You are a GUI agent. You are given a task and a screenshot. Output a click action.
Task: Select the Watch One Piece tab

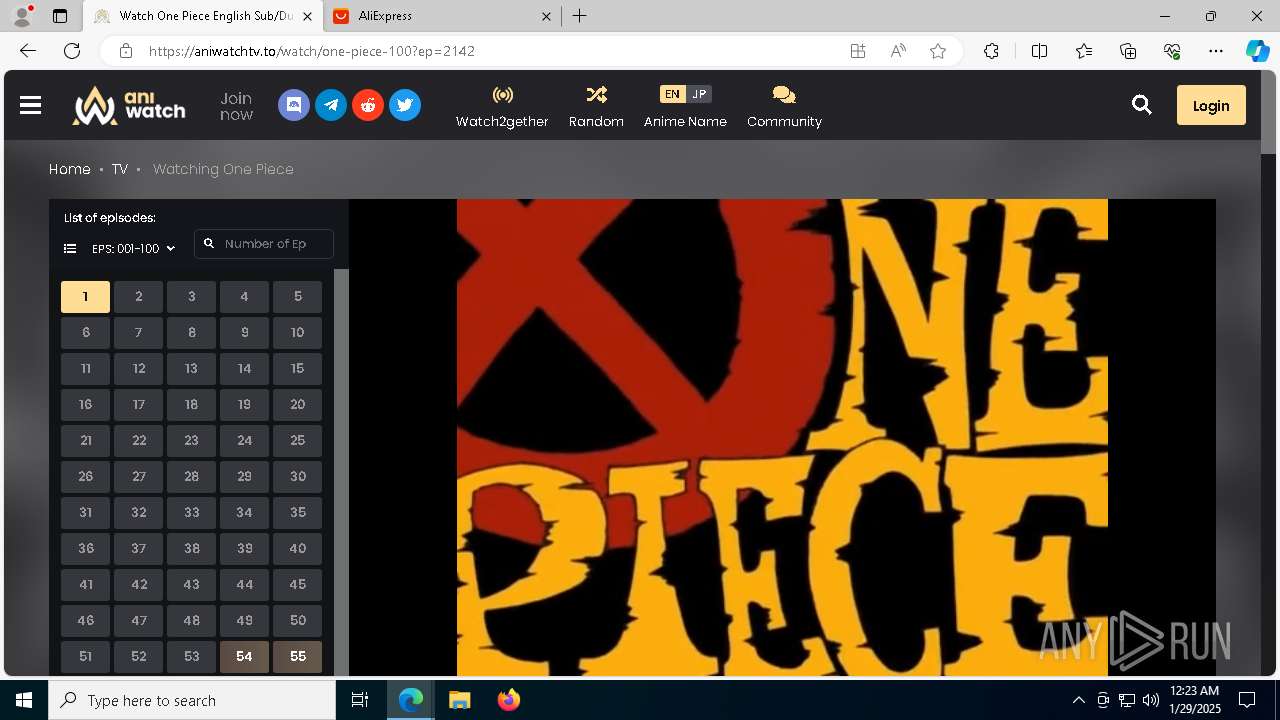202,16
